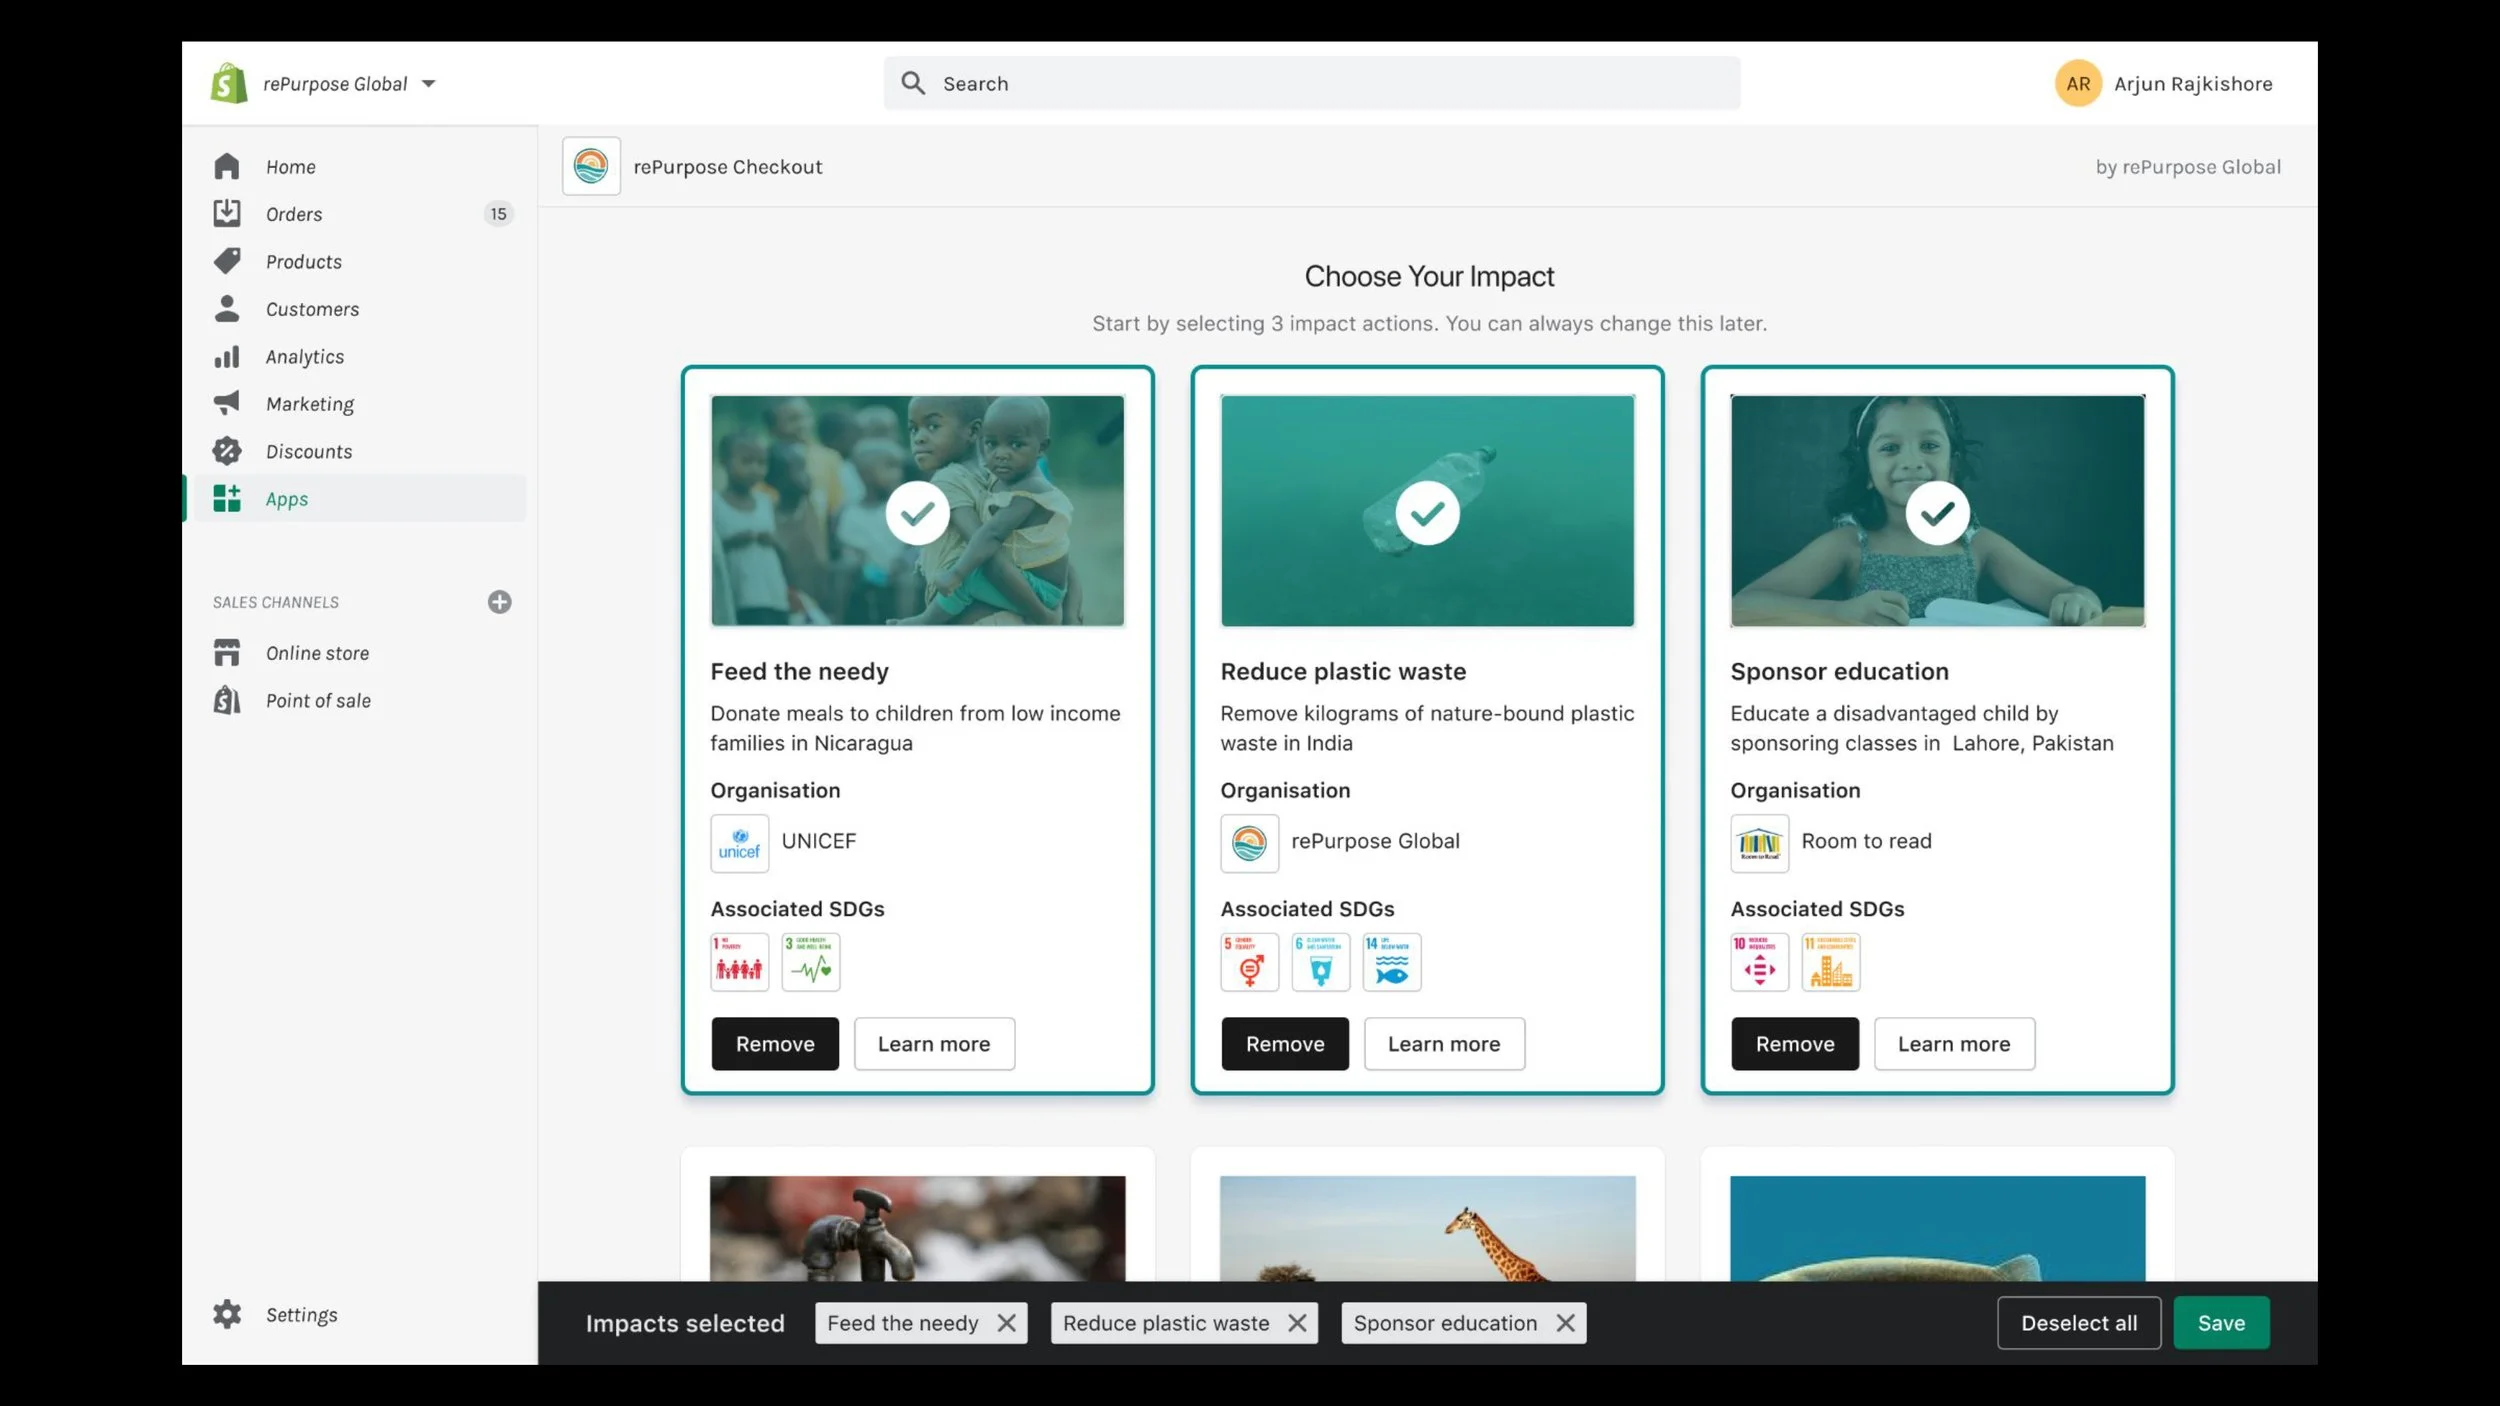
Task: Expand the rePurpose Global store dropdown
Action: [429, 84]
